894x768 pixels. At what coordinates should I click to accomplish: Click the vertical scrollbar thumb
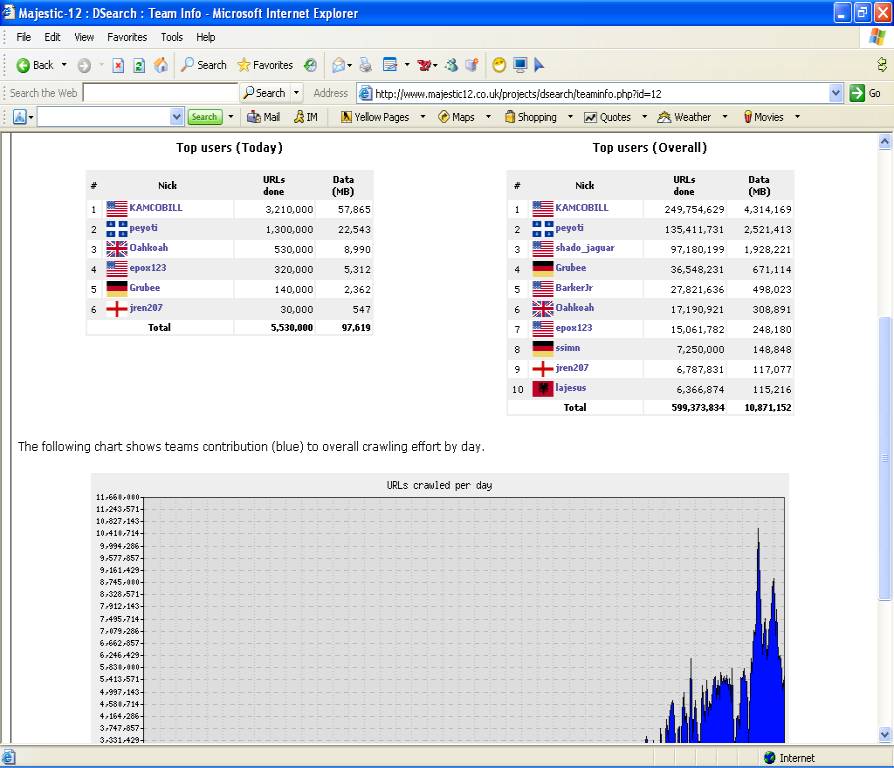pos(884,459)
